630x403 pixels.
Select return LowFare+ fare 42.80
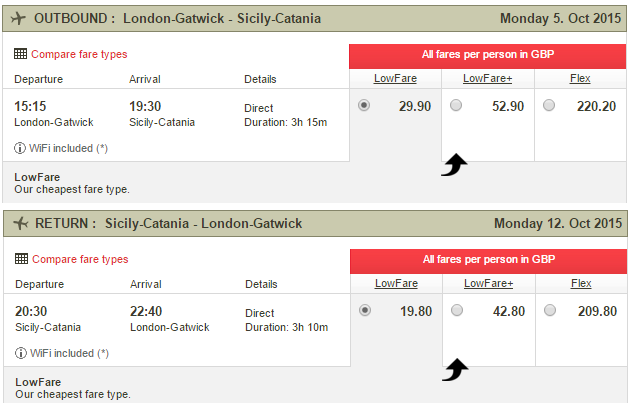tap(457, 310)
